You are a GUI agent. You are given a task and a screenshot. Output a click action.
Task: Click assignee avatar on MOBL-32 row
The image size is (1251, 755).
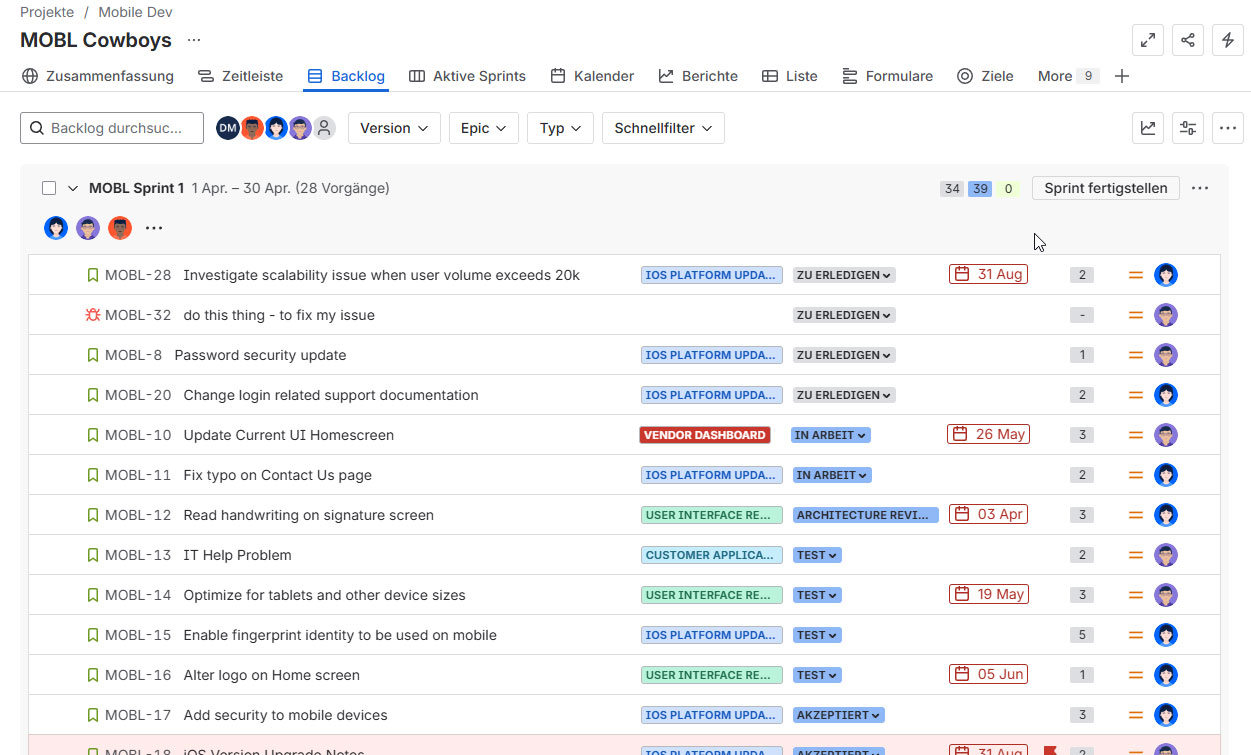point(1166,315)
